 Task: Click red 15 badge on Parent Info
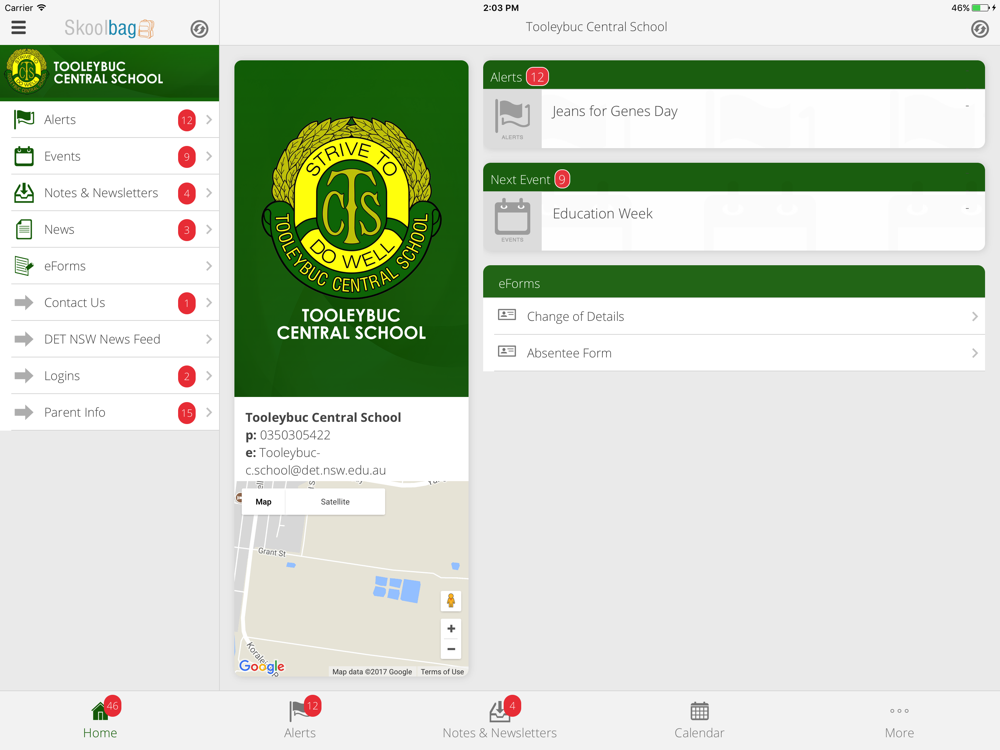pyautogui.click(x=186, y=413)
